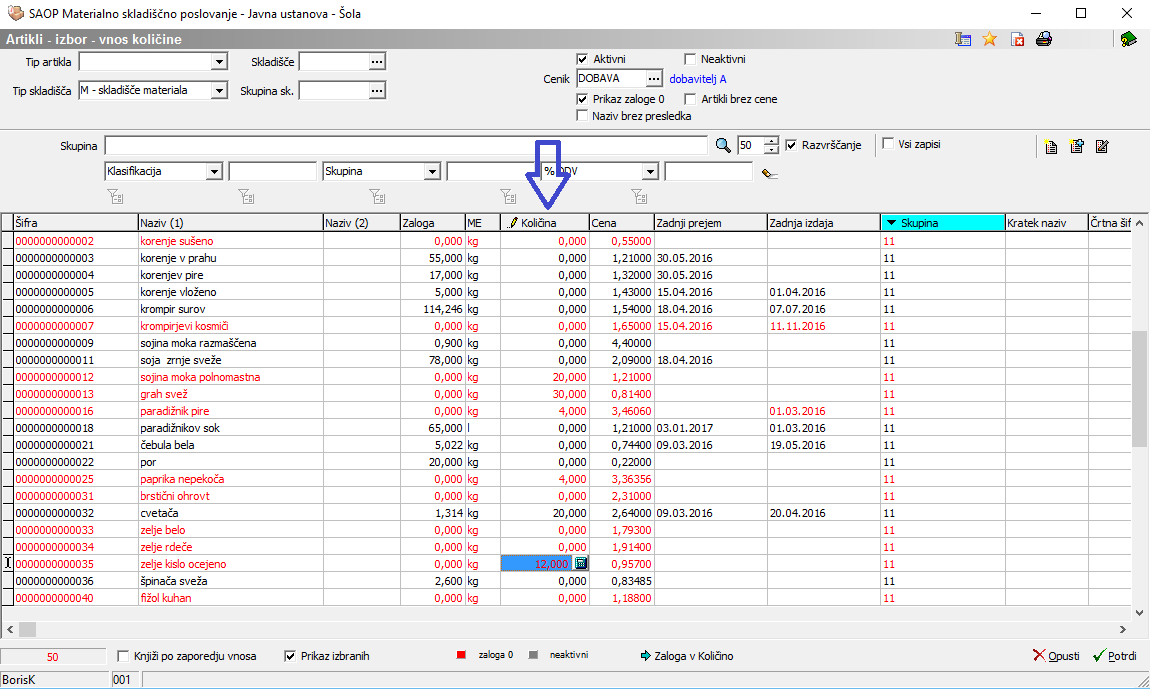Open Skladišče lookup ellipsis button
This screenshot has height=689, width=1150.
point(377,62)
